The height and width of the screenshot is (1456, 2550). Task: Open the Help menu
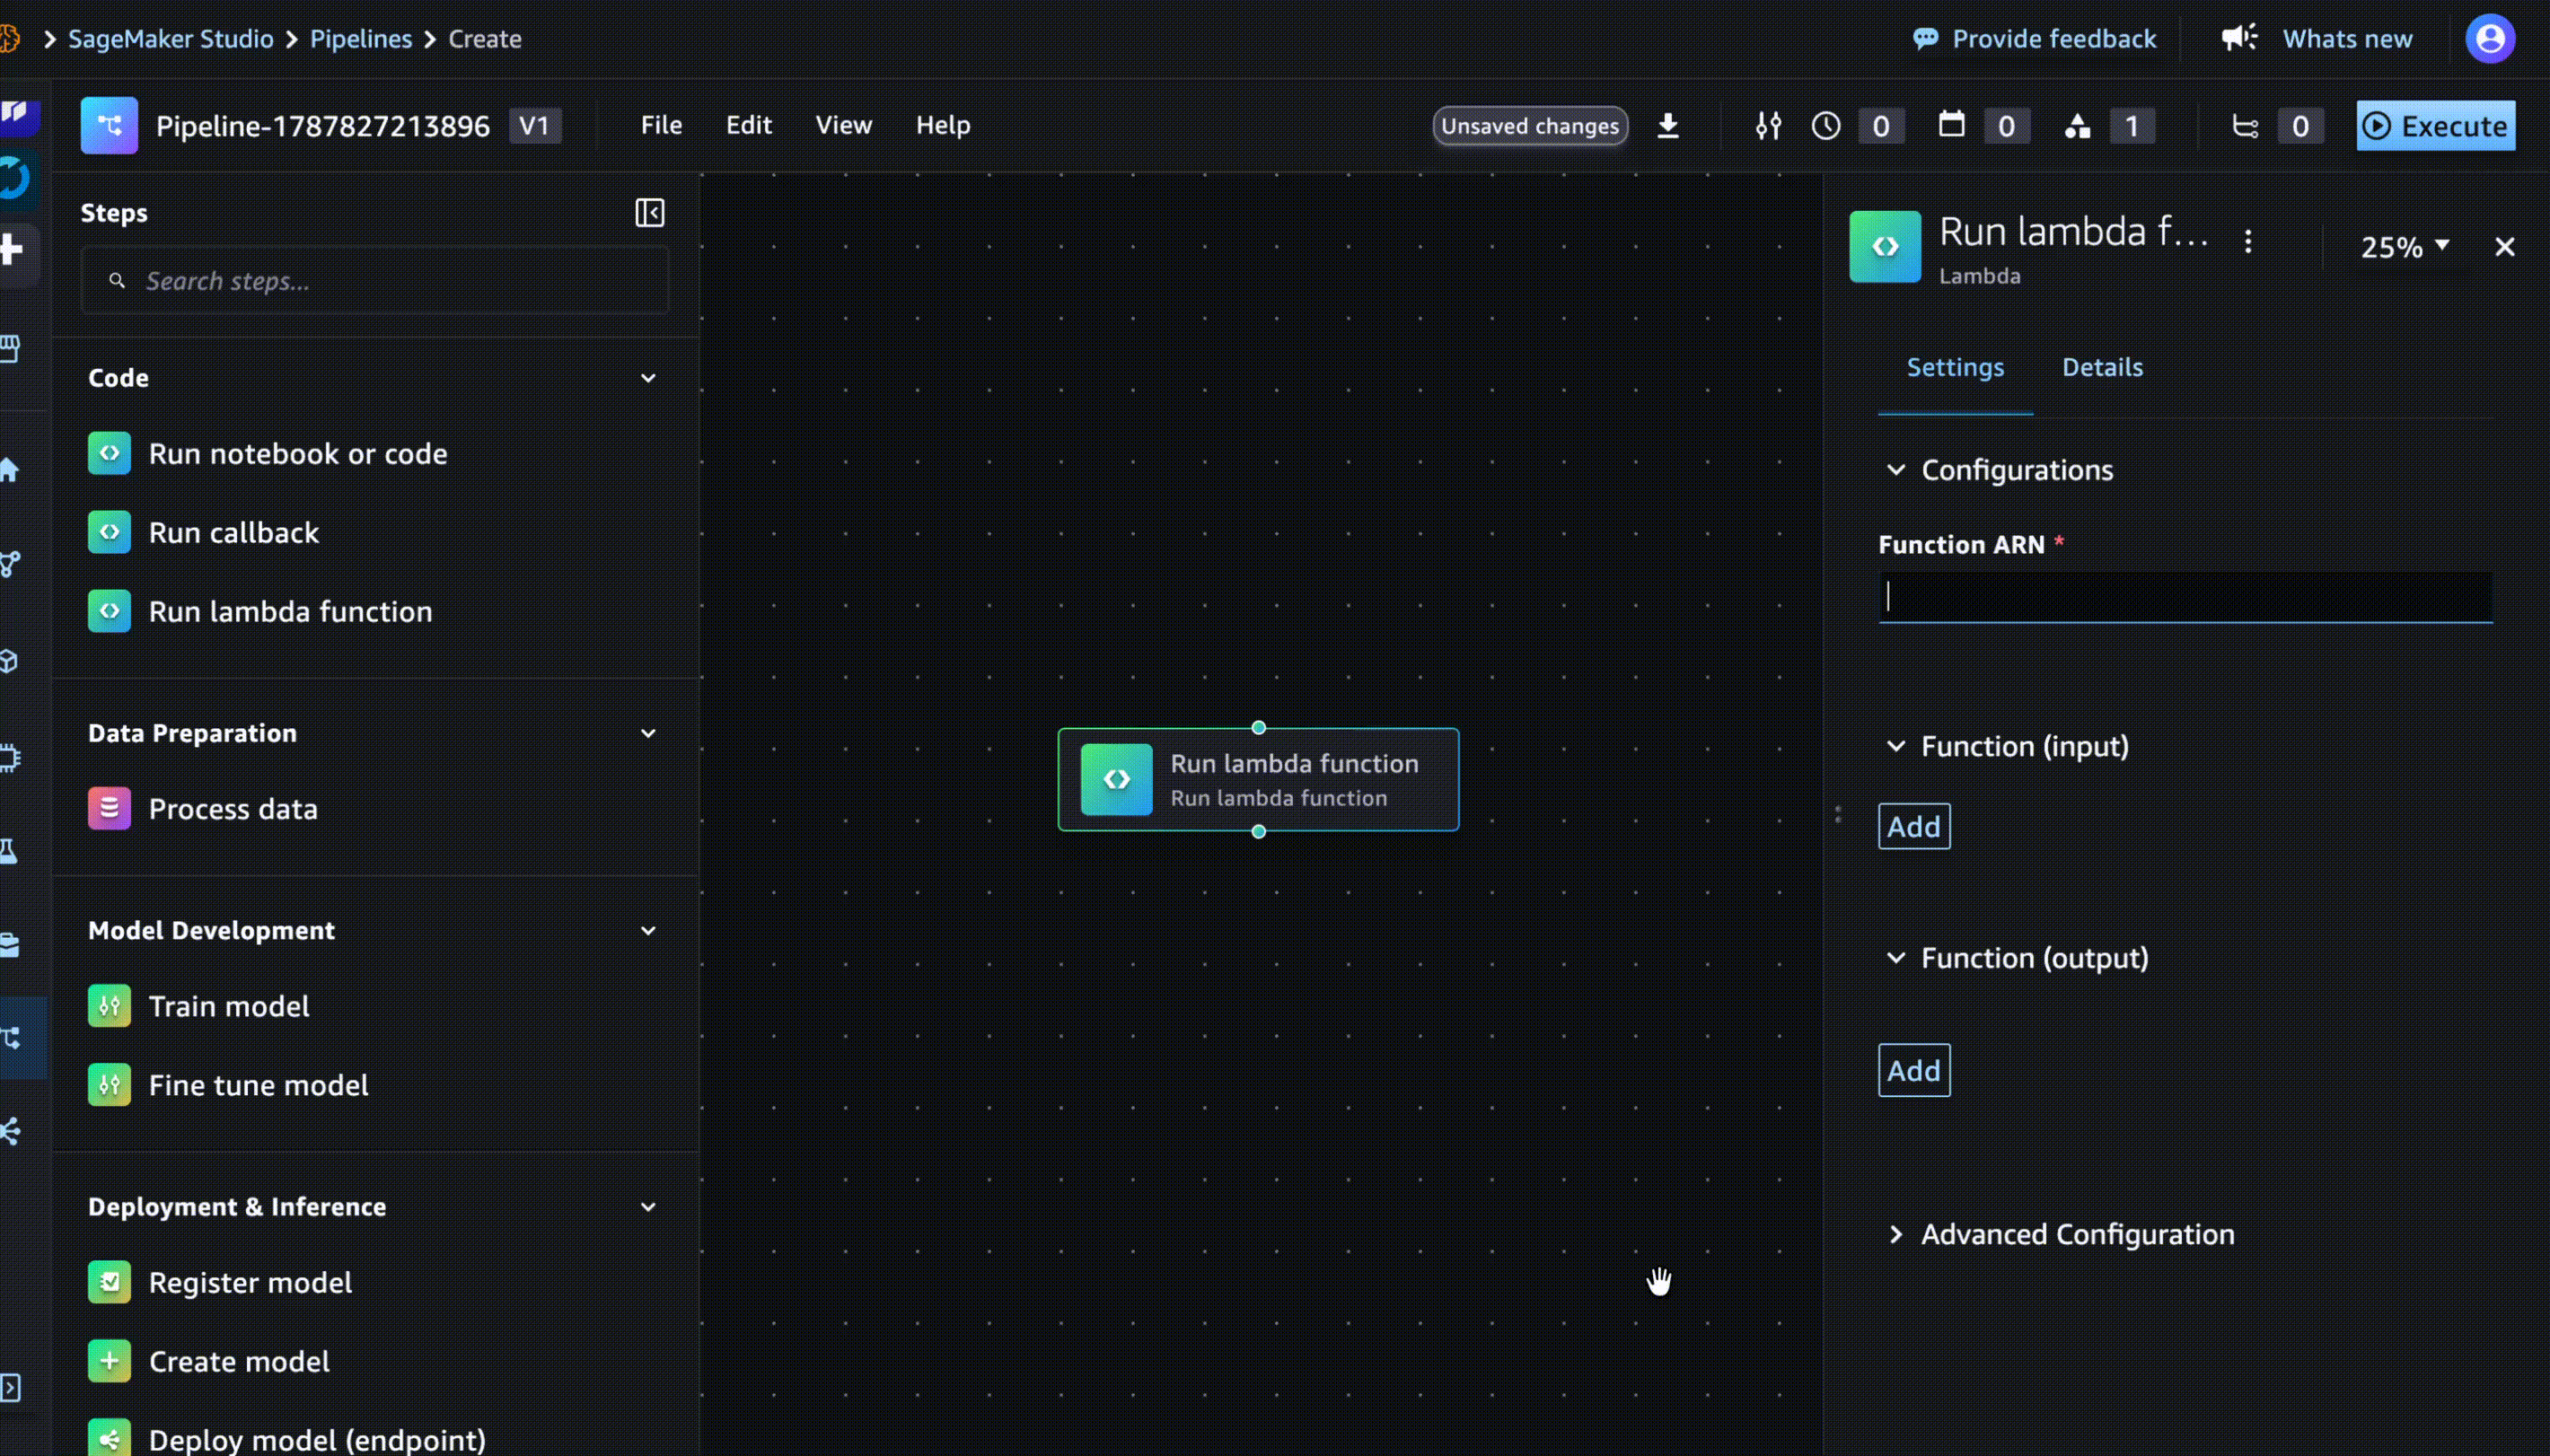point(943,125)
